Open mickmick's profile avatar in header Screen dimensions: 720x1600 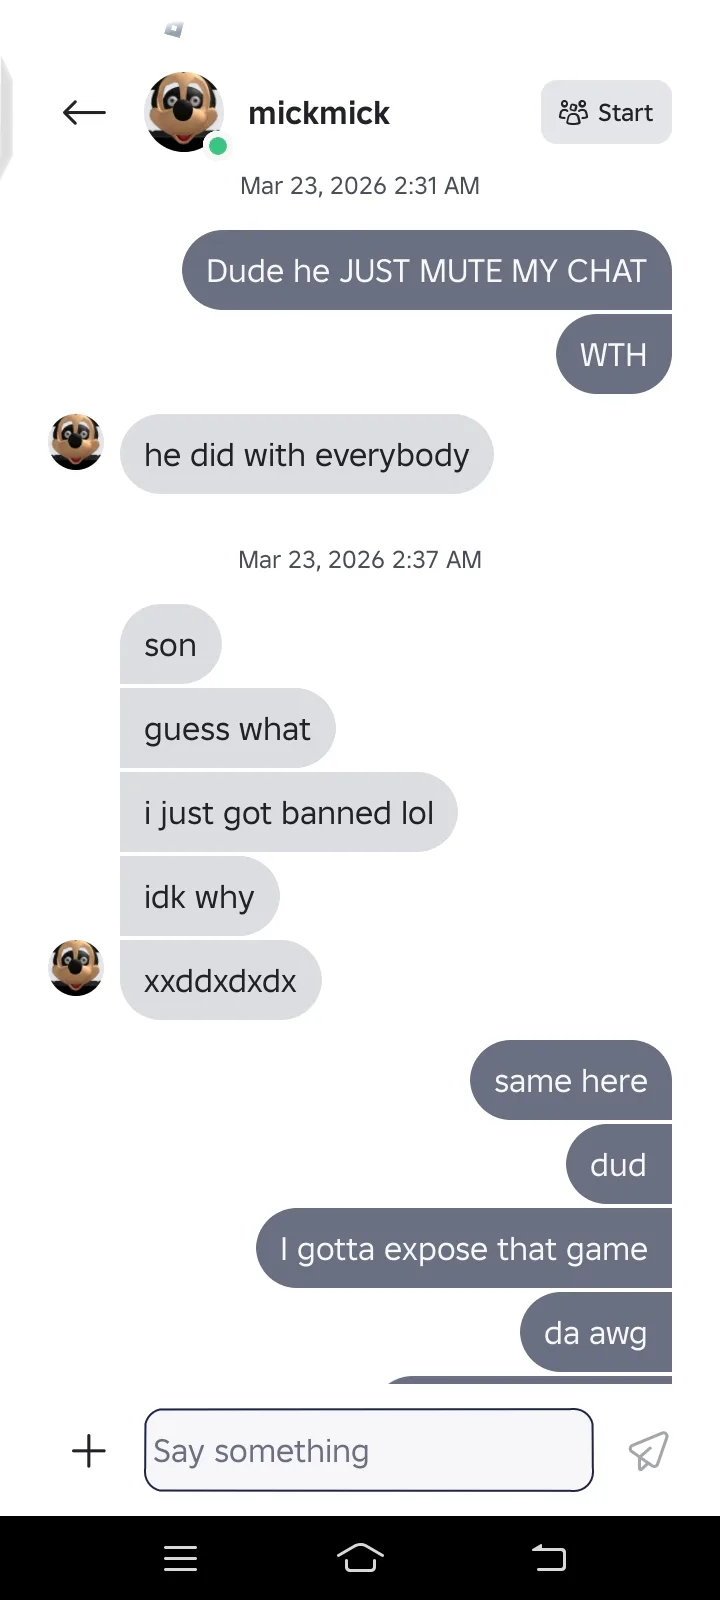point(183,112)
